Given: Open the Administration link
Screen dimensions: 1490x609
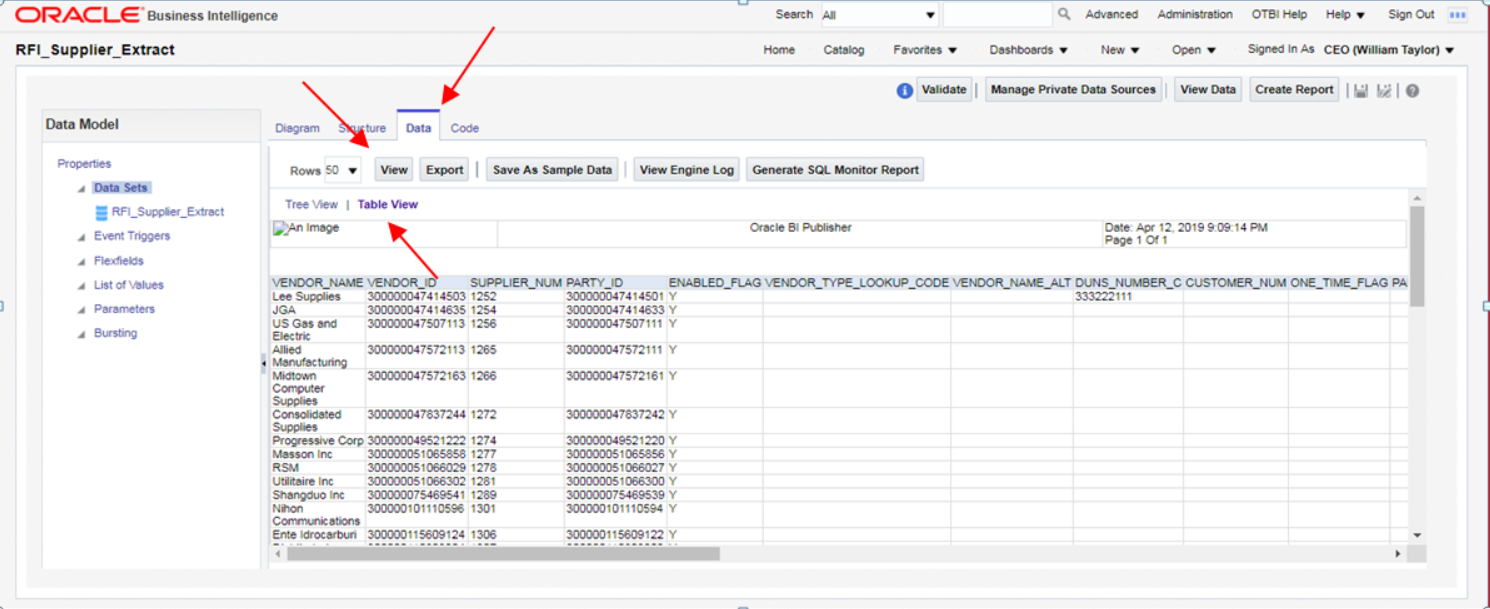Looking at the screenshot, I should point(1195,15).
